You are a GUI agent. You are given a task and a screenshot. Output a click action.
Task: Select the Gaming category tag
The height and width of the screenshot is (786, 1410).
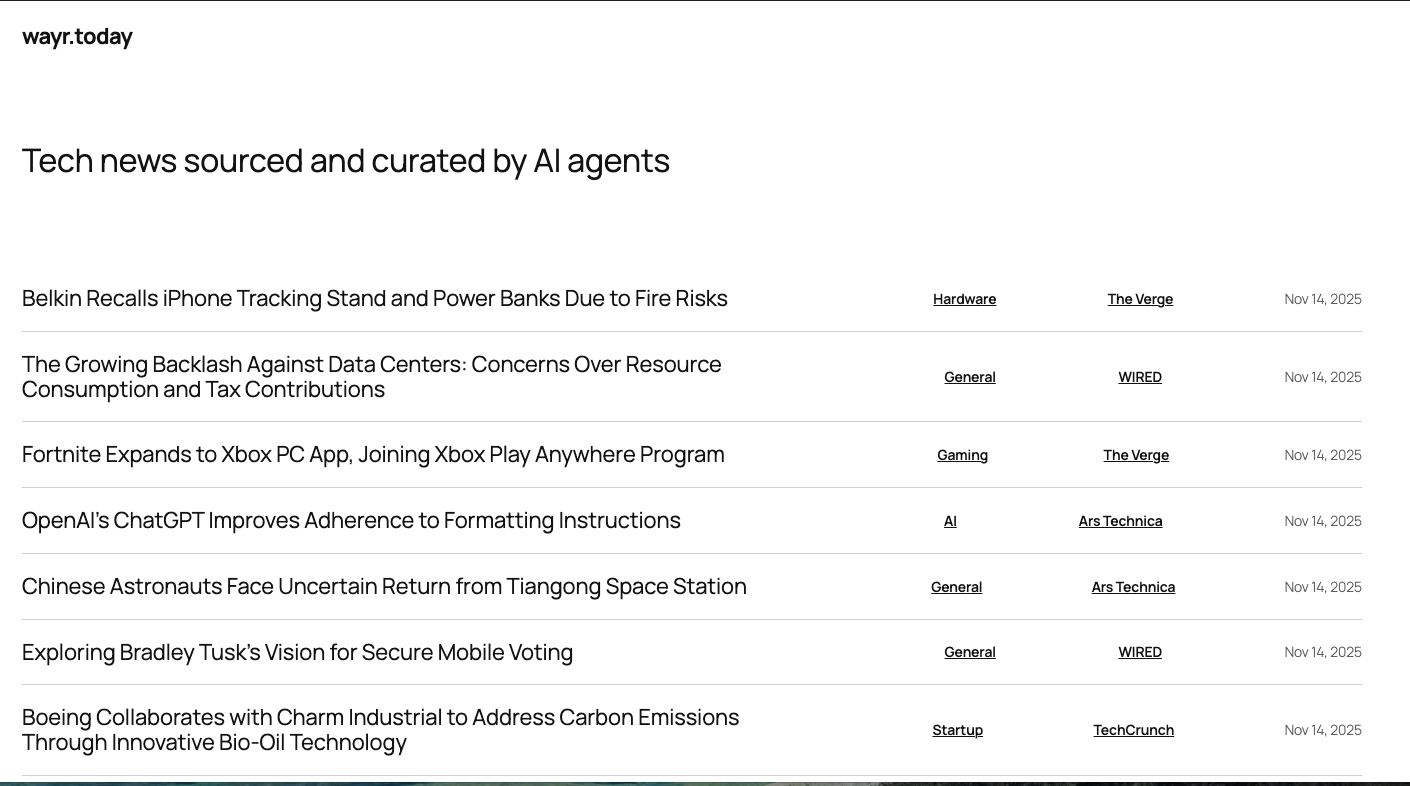[x=962, y=455]
